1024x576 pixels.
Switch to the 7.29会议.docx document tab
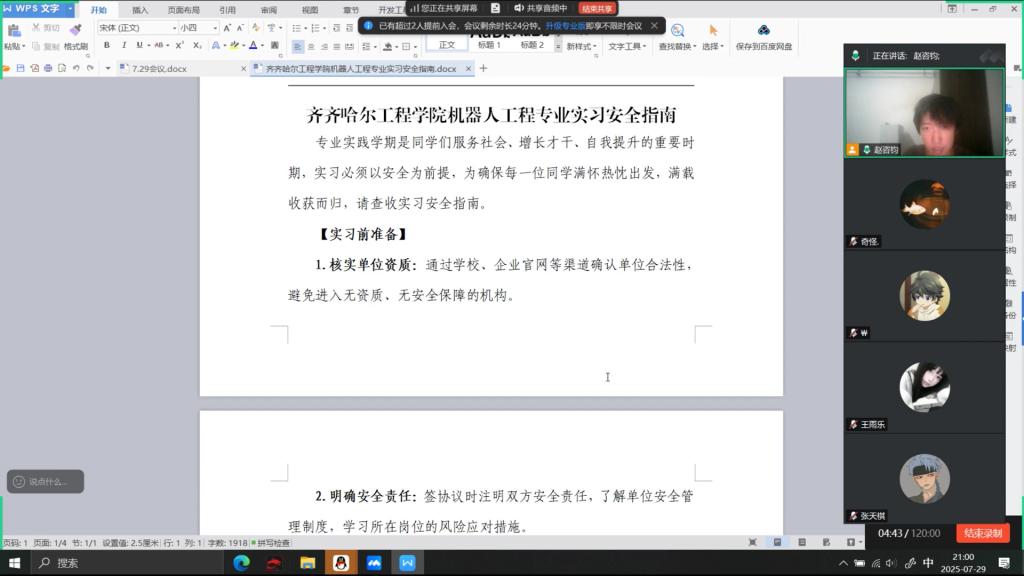160,69
